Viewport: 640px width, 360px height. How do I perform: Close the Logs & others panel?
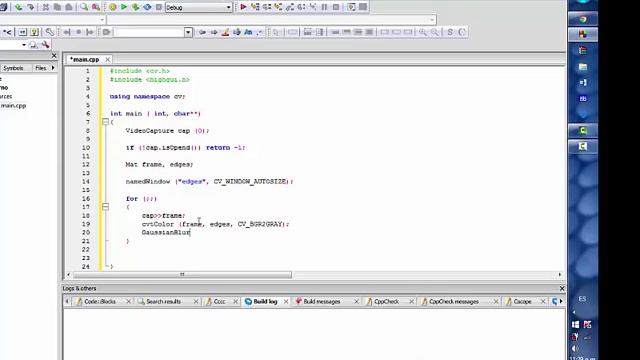coord(562,289)
